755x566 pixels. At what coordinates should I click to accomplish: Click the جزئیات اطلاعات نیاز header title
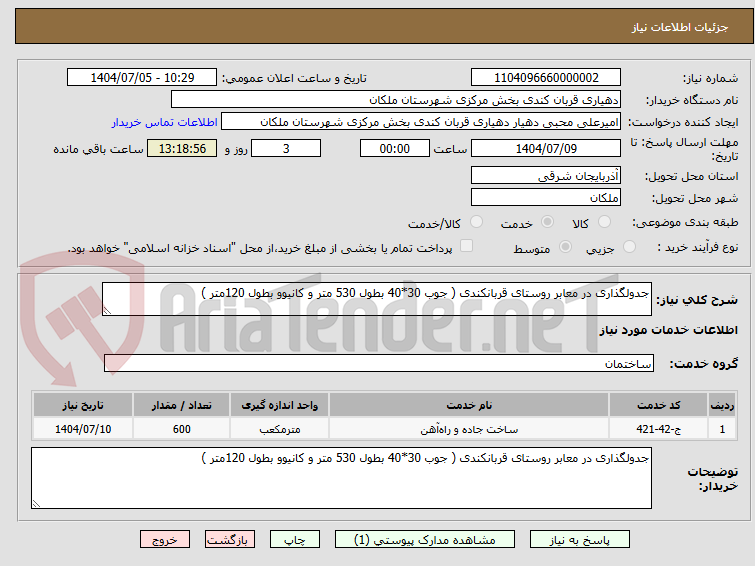[679, 27]
